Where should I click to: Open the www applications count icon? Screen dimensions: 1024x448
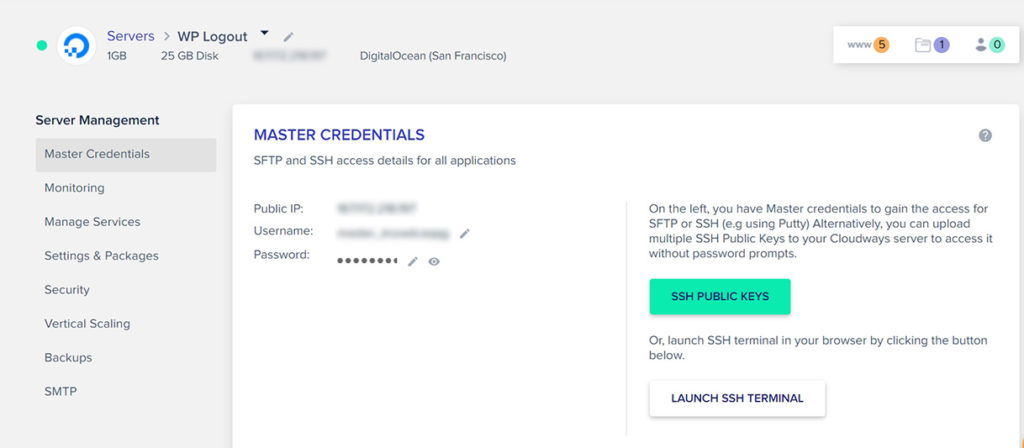tap(868, 45)
